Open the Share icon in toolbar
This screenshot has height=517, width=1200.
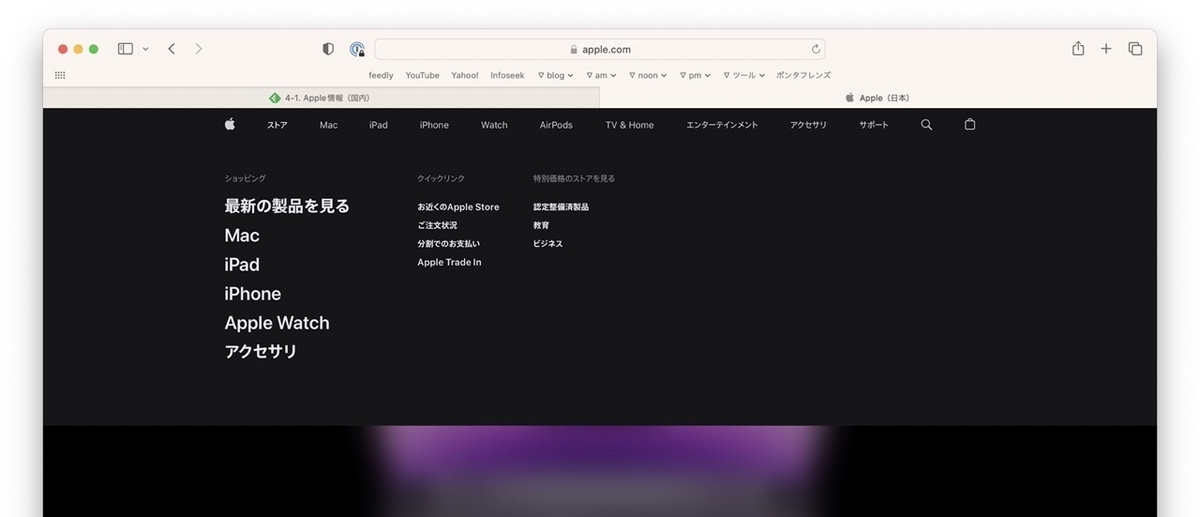coord(1078,48)
